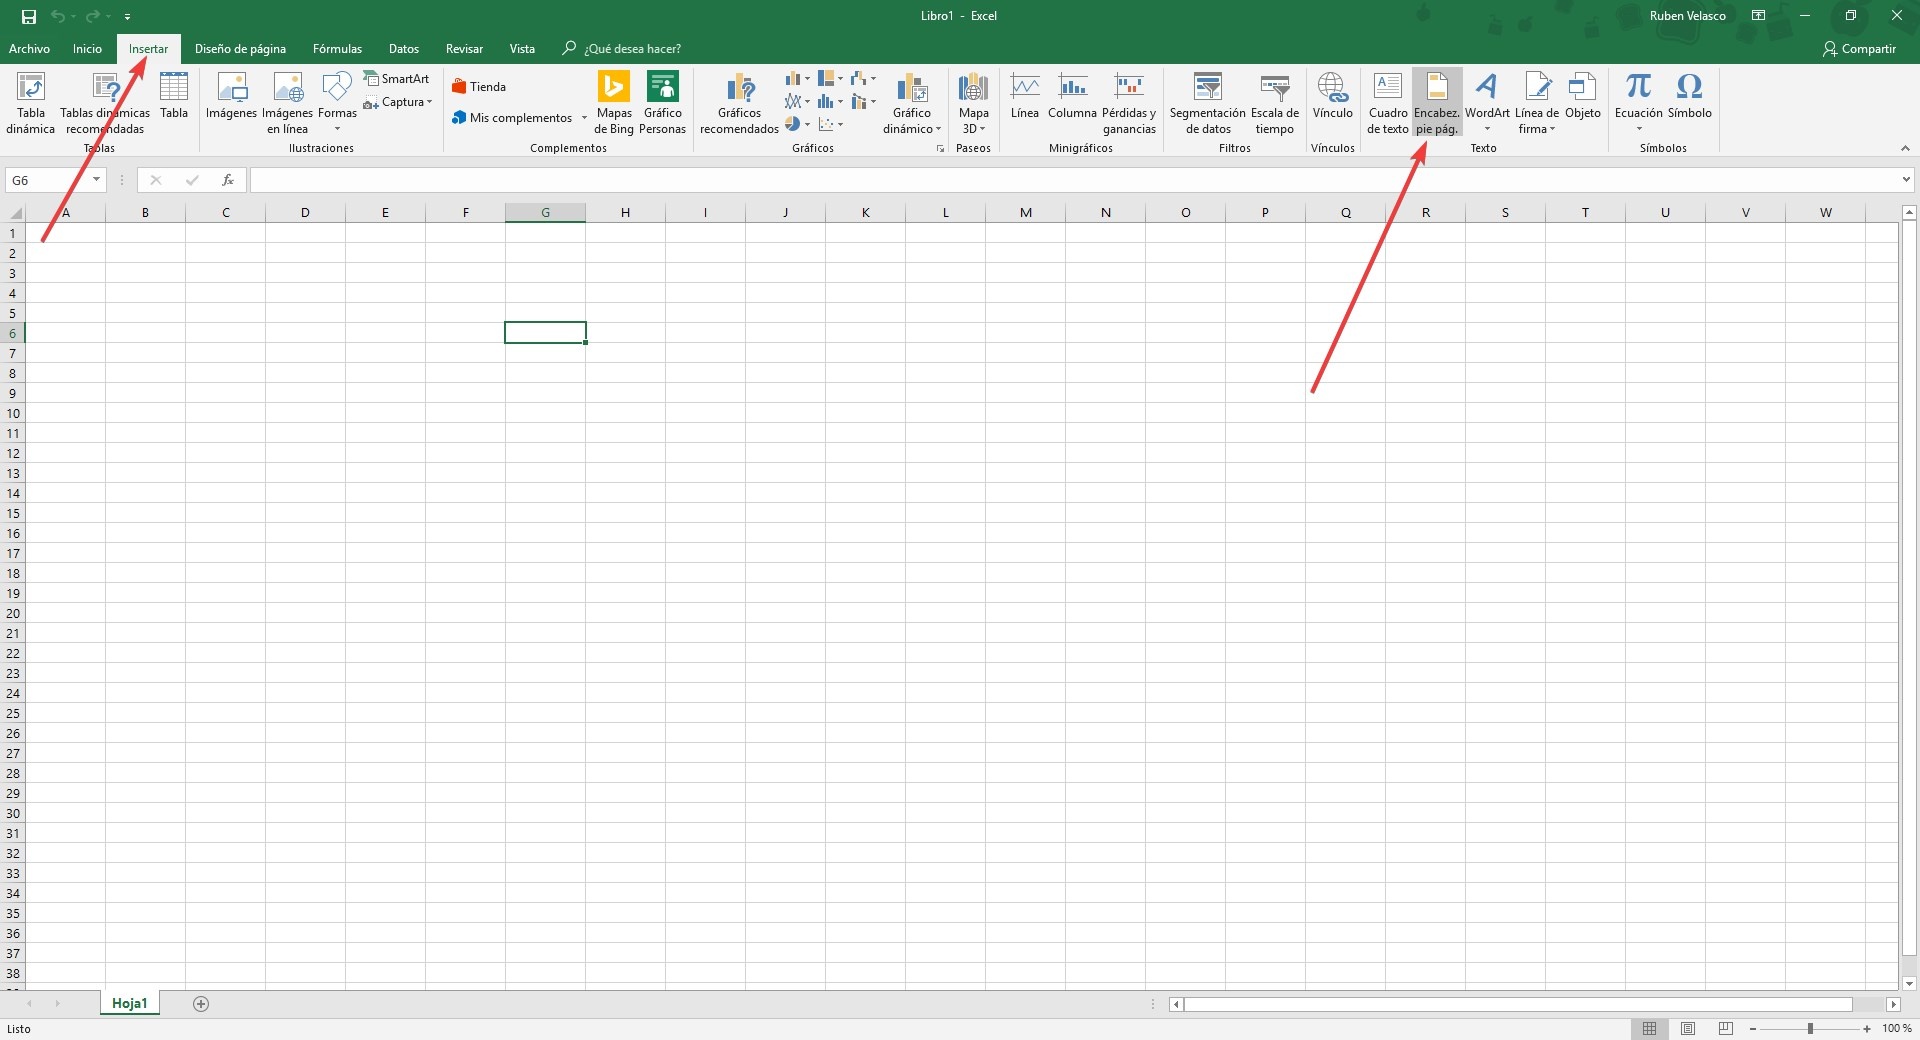Open the Quick Access Toolbar customize arrow
This screenshot has height=1040, width=1920.
point(127,17)
